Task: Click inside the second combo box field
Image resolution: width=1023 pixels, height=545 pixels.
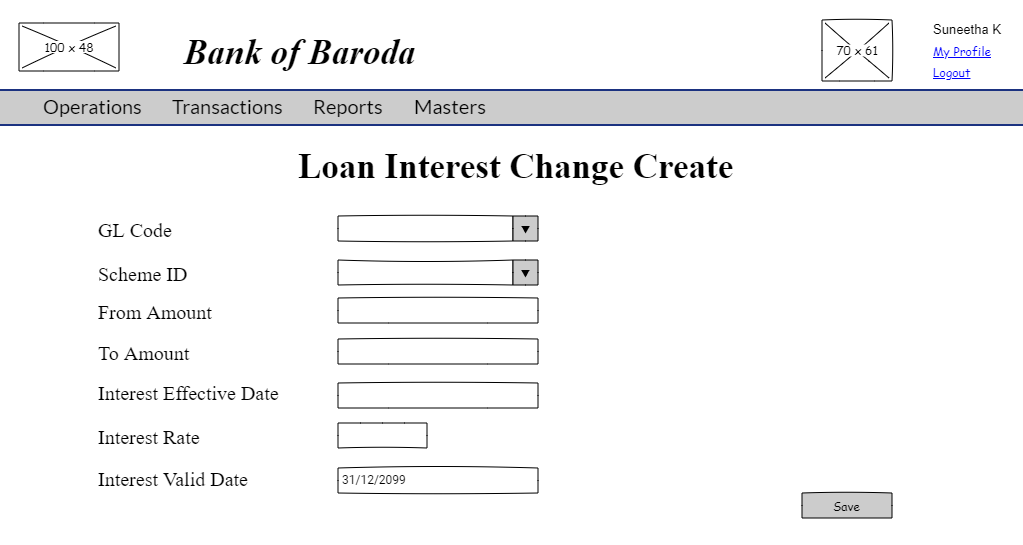Action: click(425, 273)
